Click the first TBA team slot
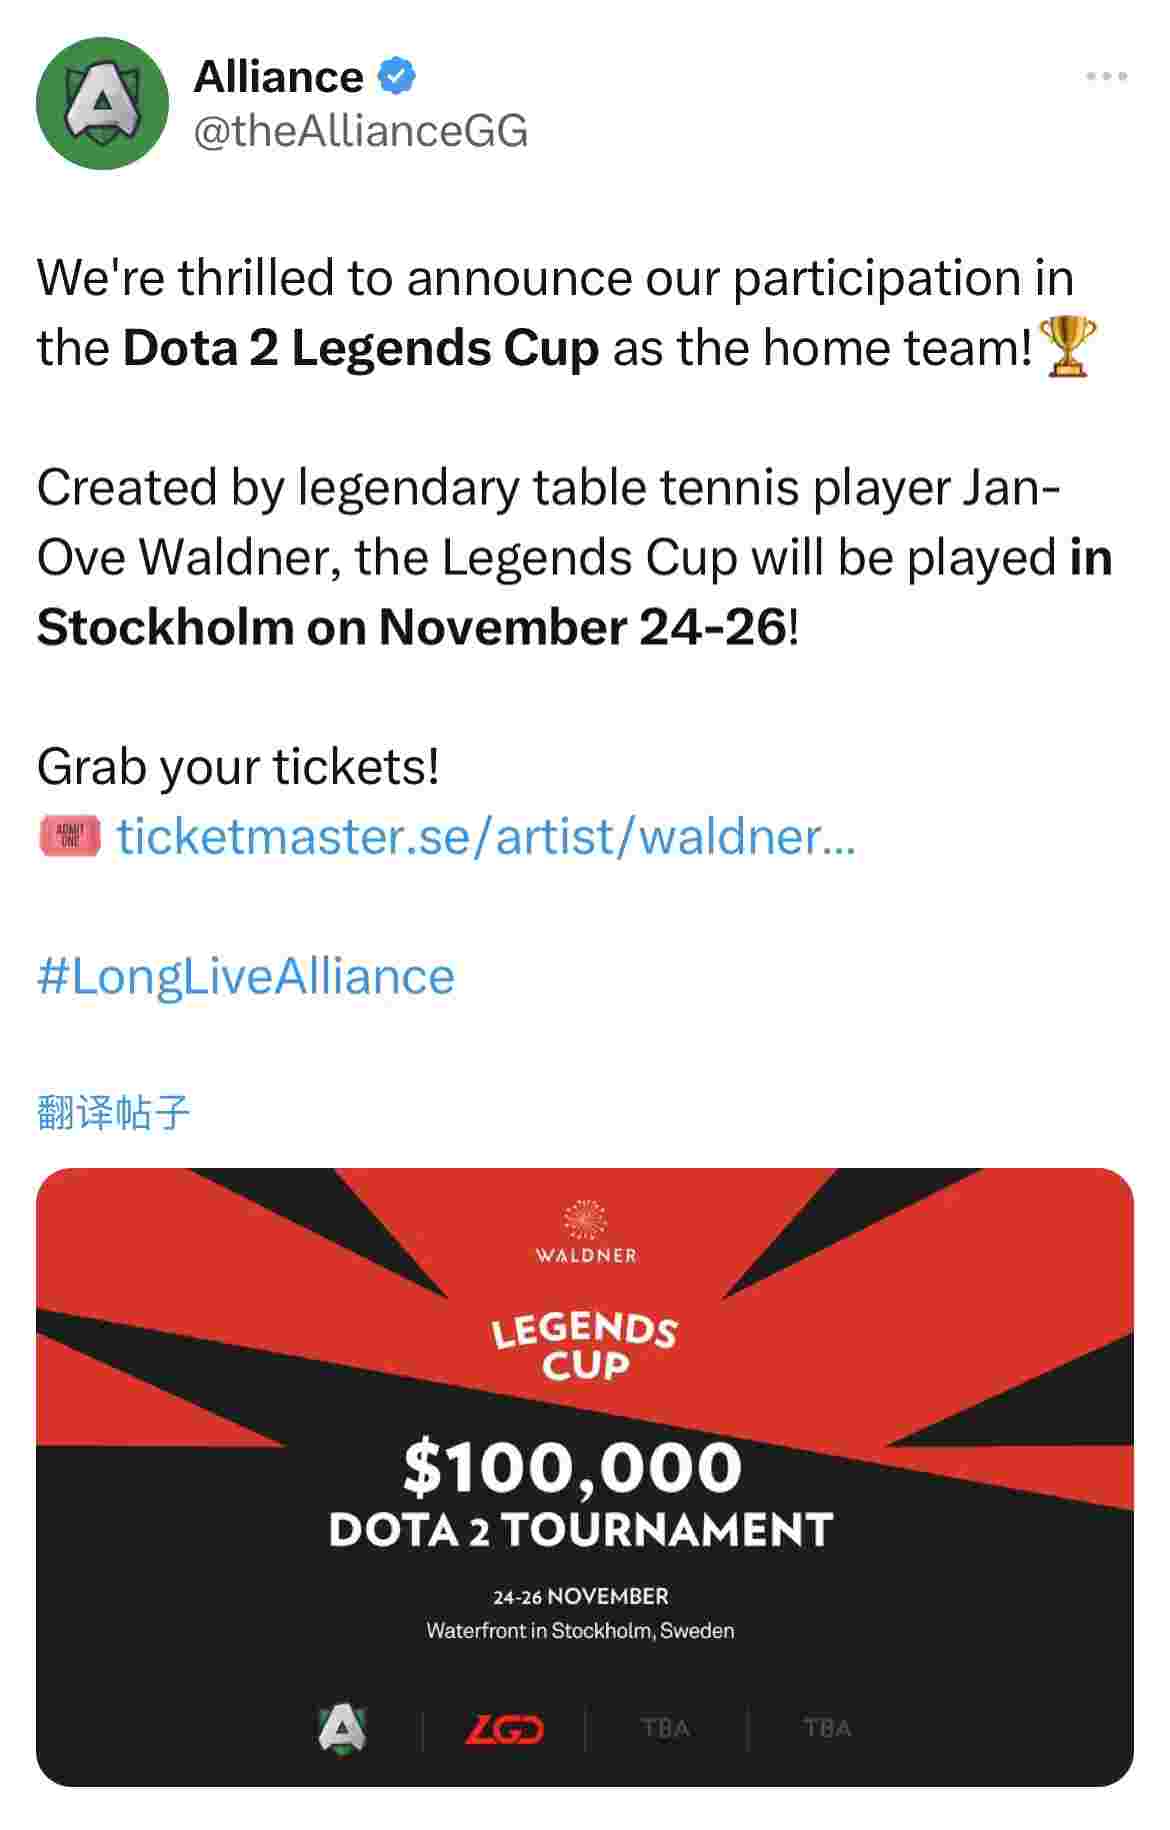 click(666, 1728)
